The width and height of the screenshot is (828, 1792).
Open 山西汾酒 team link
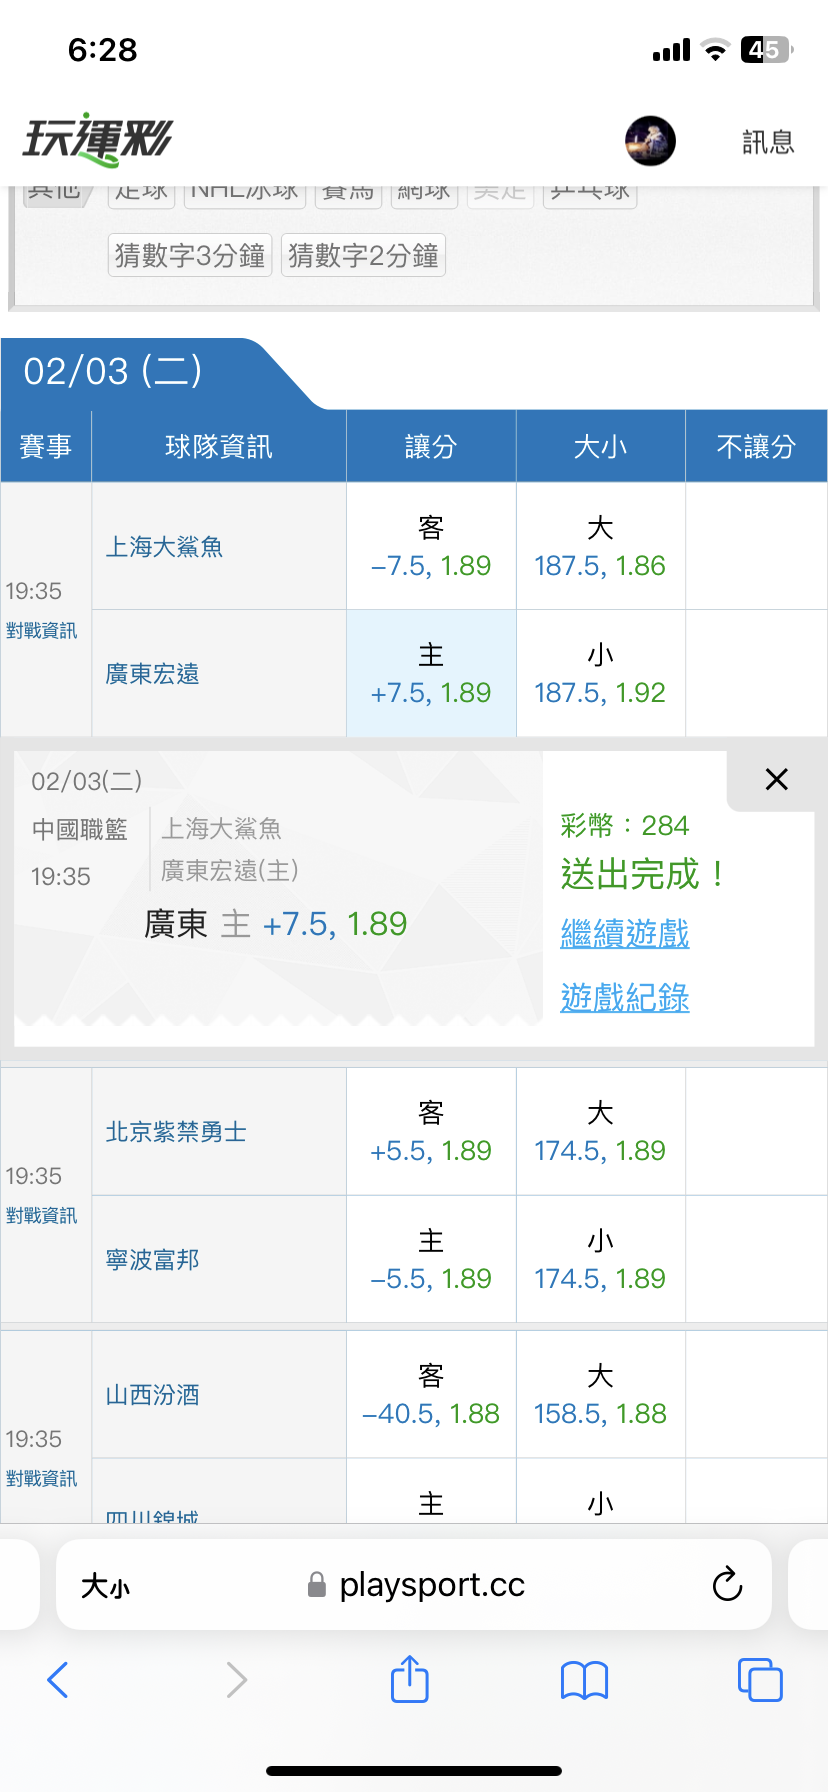153,1395
